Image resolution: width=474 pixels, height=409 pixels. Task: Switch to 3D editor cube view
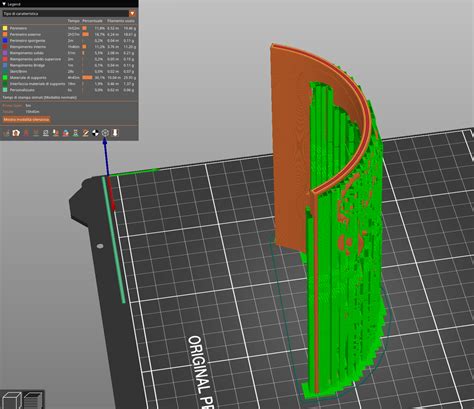pyautogui.click(x=12, y=400)
